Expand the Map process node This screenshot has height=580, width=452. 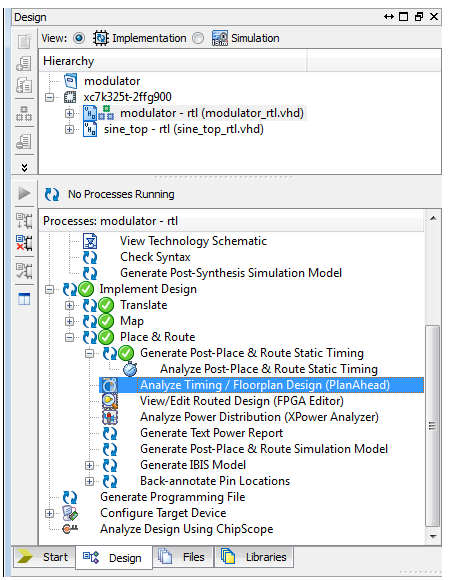click(x=69, y=321)
